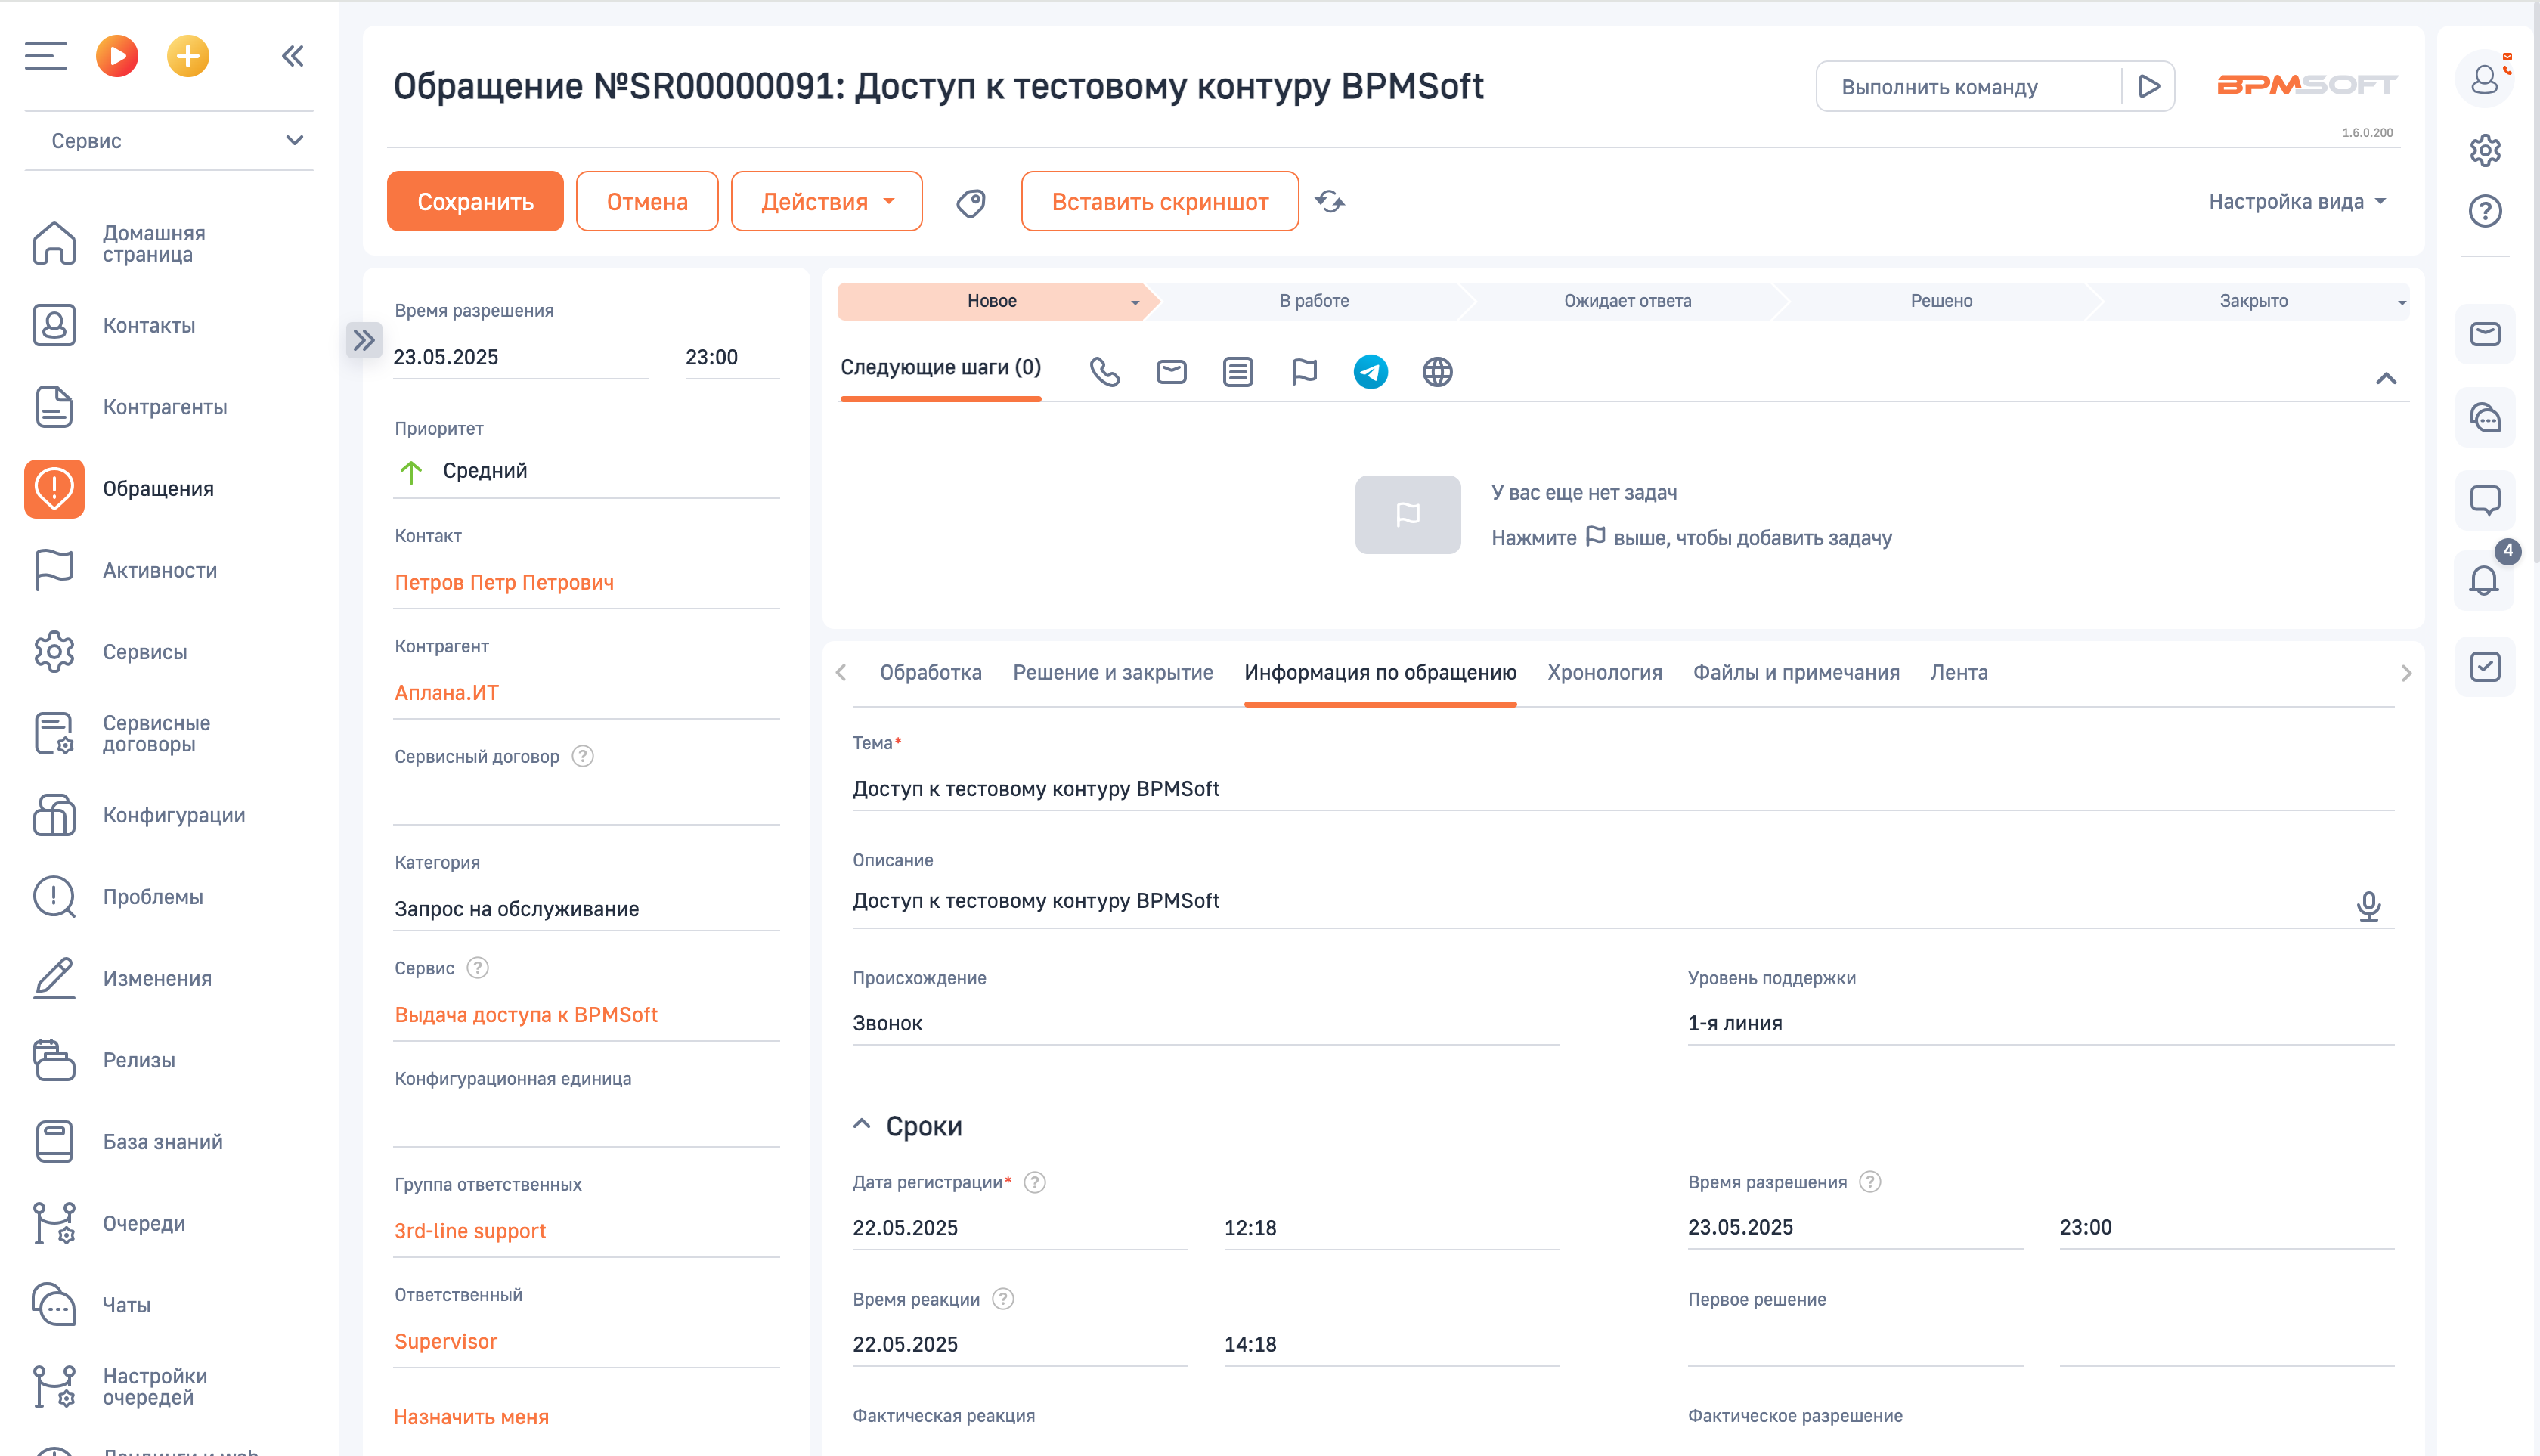
Task: Collapse the Сроки section
Action: tap(862, 1125)
